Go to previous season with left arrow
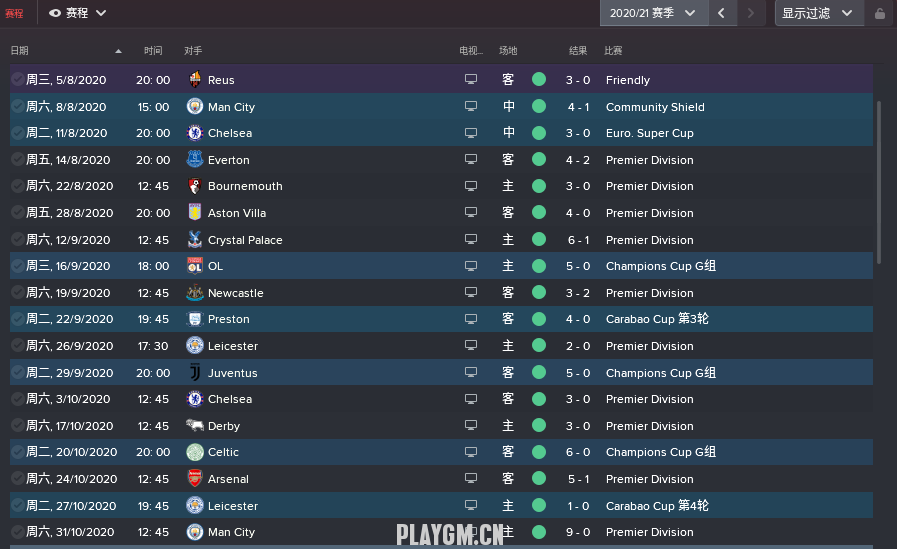 coord(721,13)
